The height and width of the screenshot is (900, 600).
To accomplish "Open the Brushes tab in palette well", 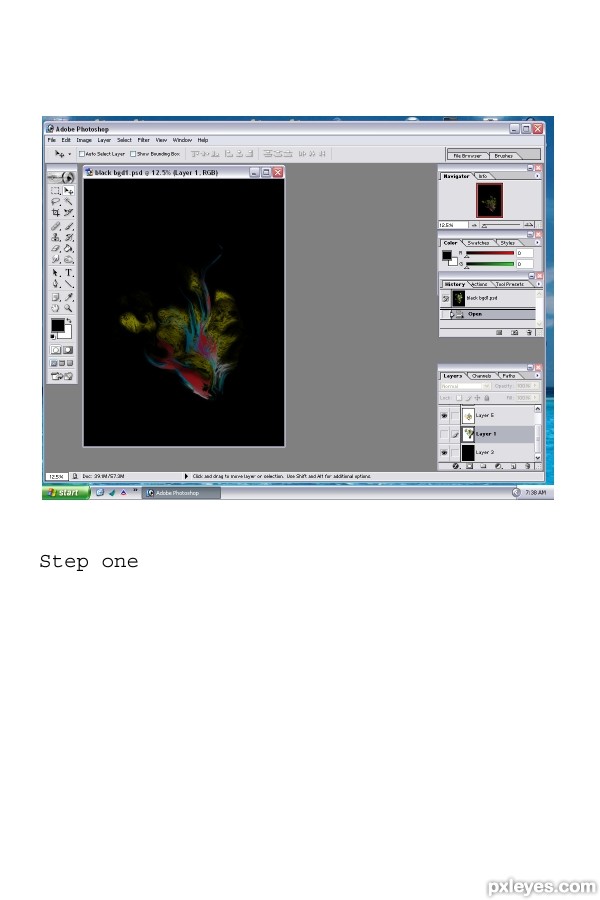I will [x=504, y=156].
